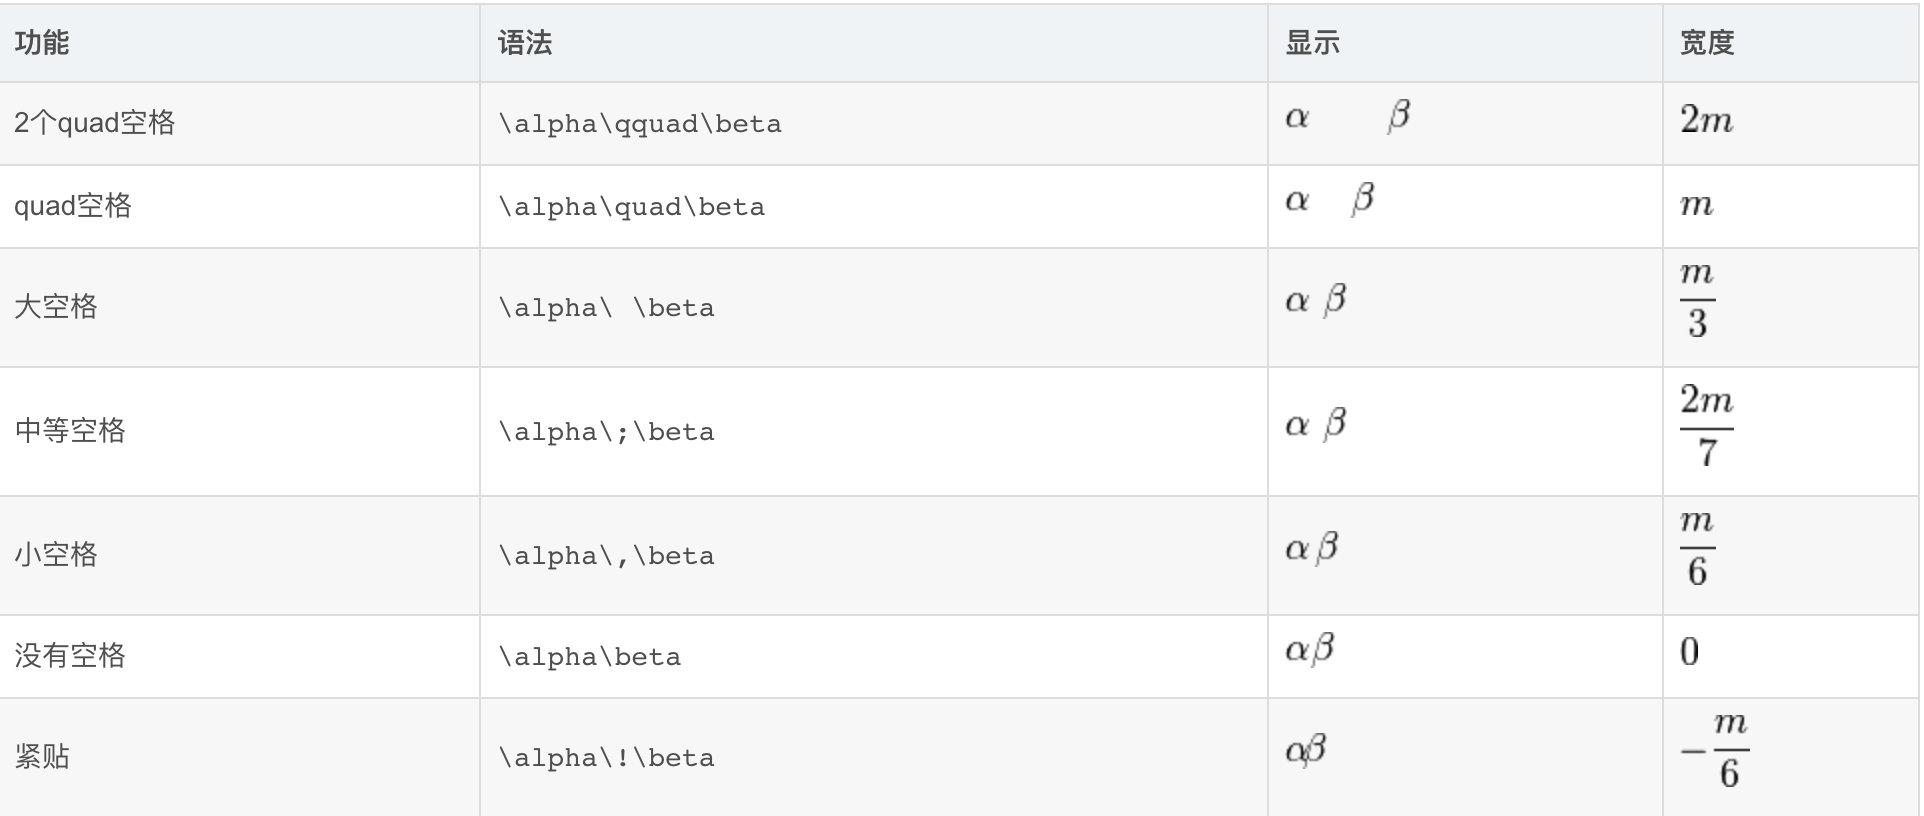Screen dimensions: 1924x816
Task: Click the 显示 column header
Action: click(1312, 43)
